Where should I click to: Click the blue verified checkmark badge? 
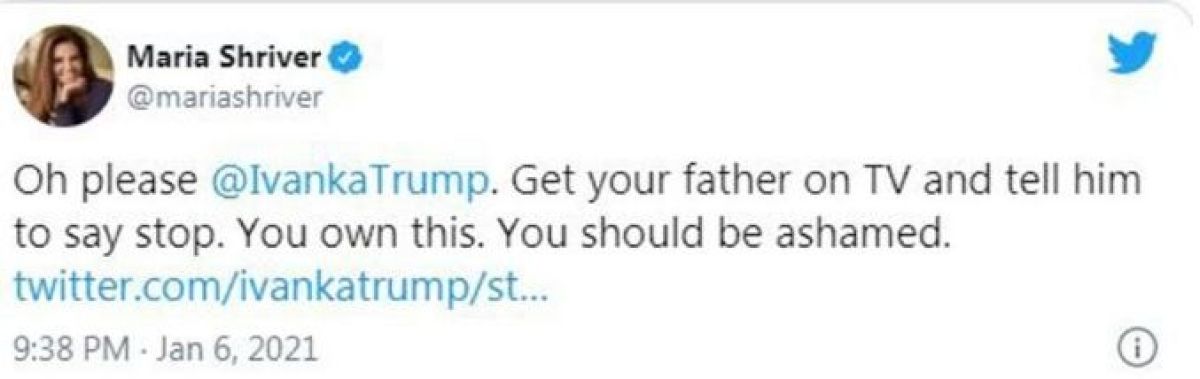(347, 58)
